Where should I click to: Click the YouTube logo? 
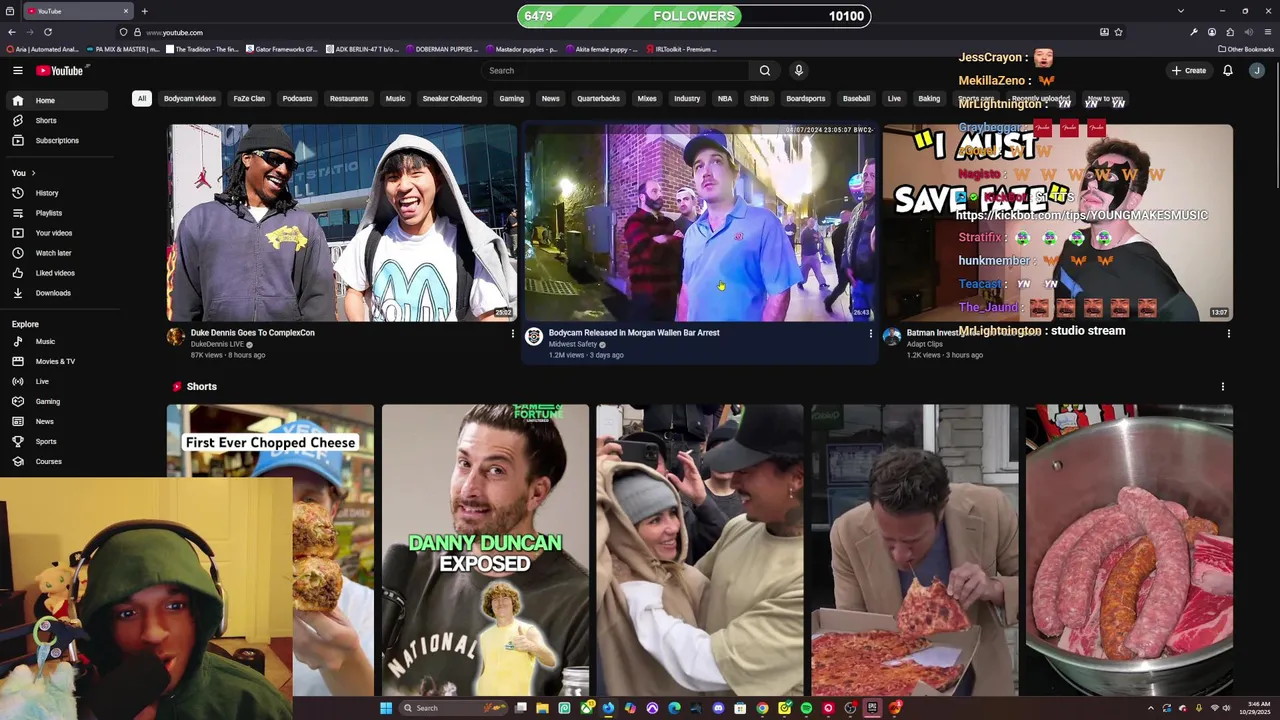62,70
